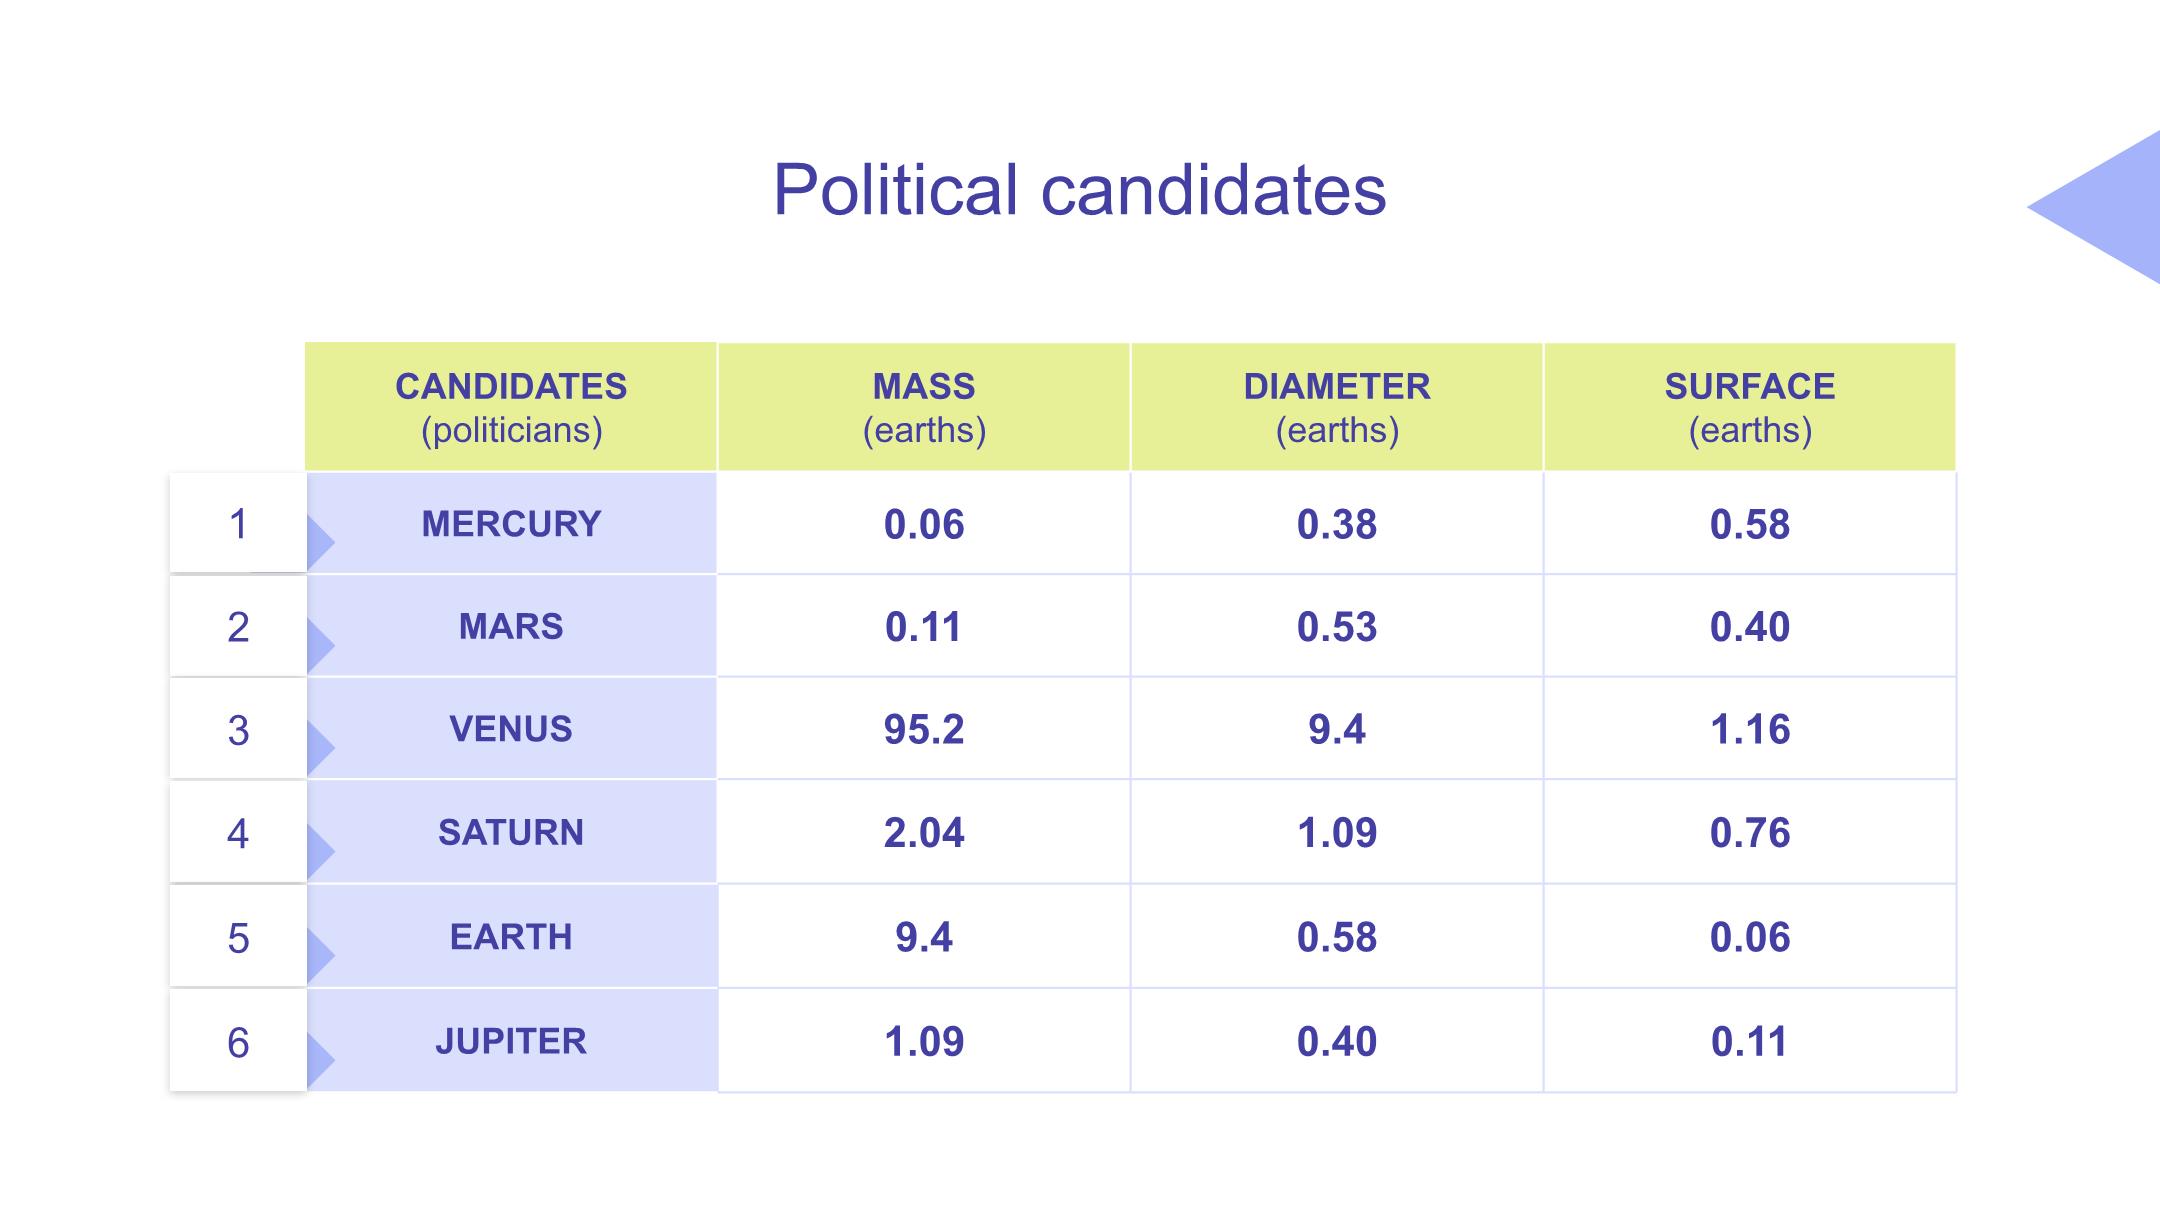The height and width of the screenshot is (1215, 2160).
Task: Click row number 1 box
Action: (x=238, y=524)
